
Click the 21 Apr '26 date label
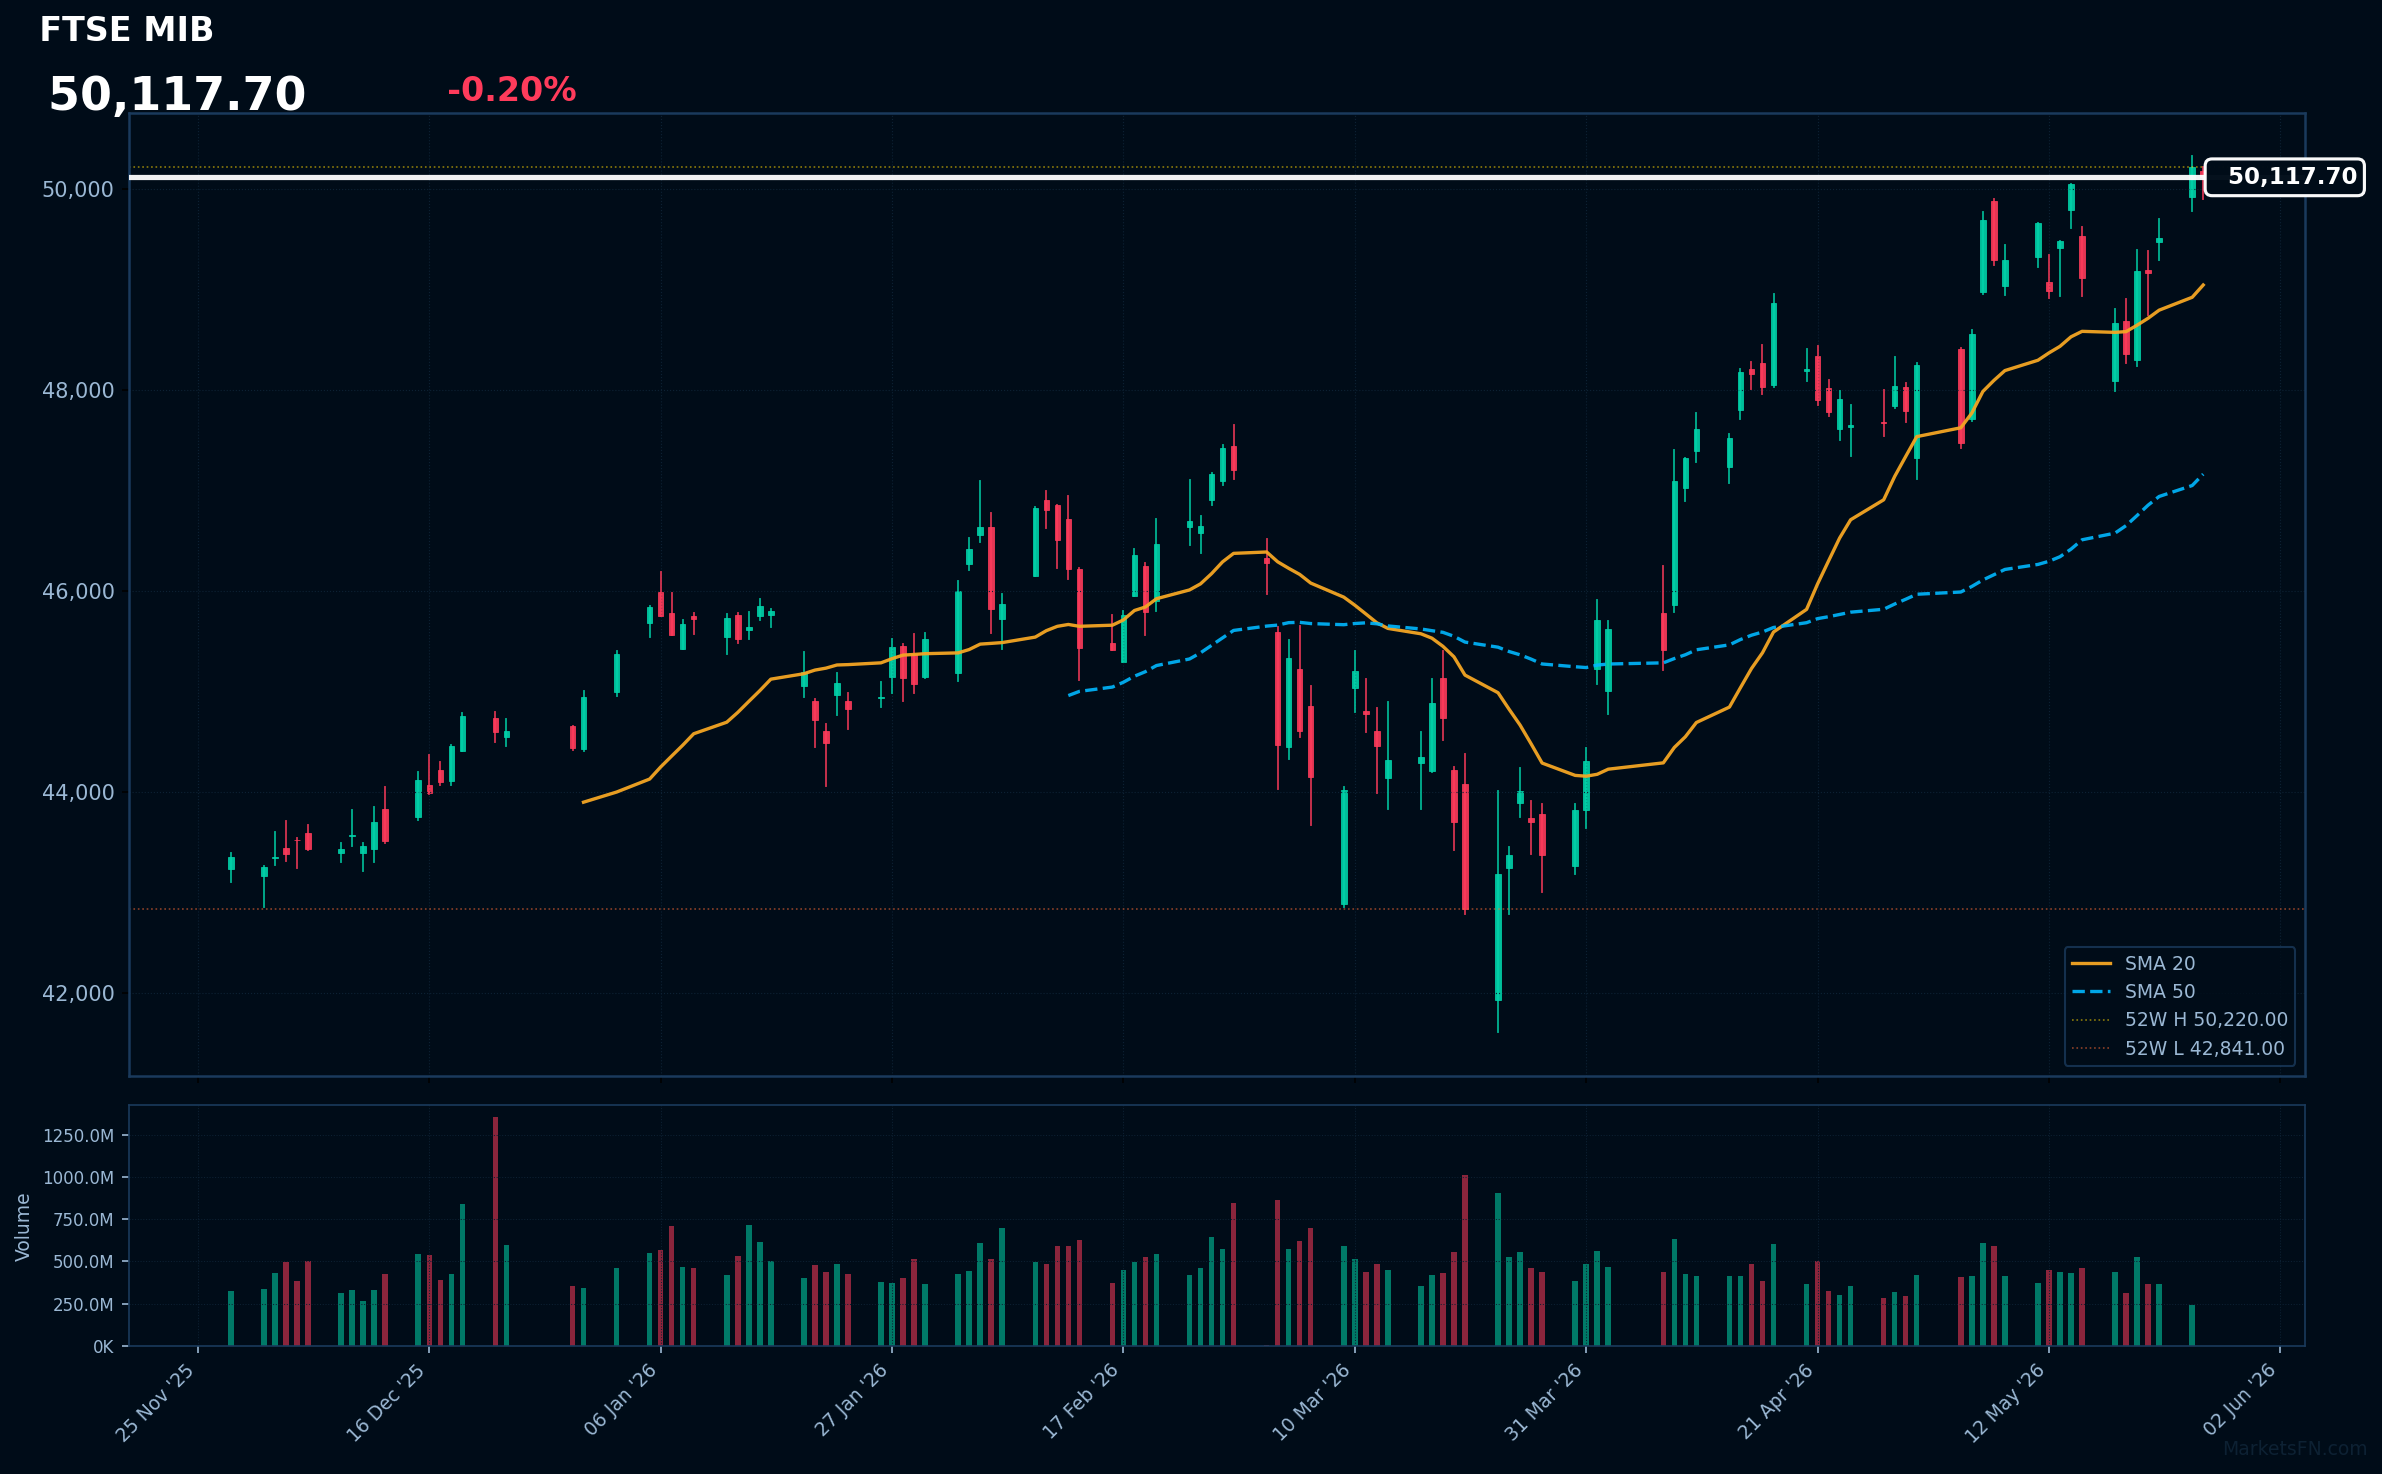(x=1775, y=1401)
